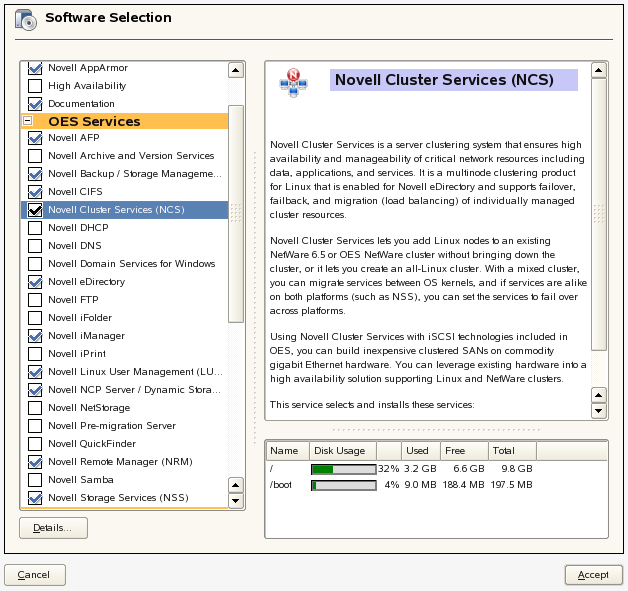Click the vertical pane splitter handle
The width and height of the screenshot is (628, 591).
click(255, 298)
